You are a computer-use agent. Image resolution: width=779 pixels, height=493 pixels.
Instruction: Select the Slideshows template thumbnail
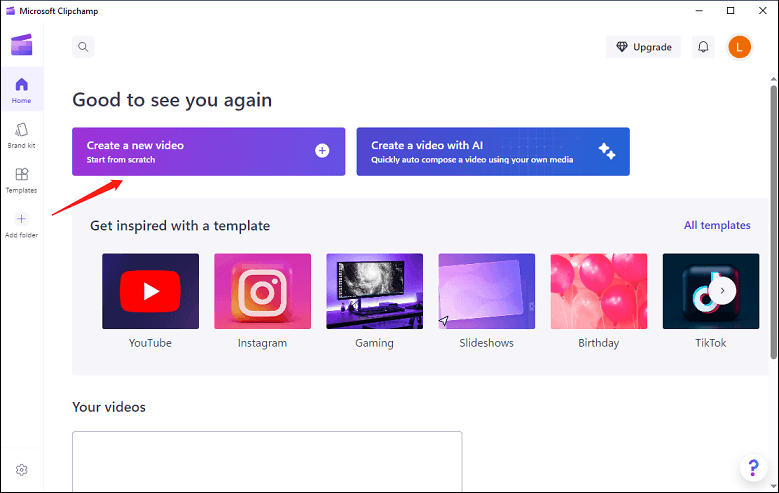point(486,291)
